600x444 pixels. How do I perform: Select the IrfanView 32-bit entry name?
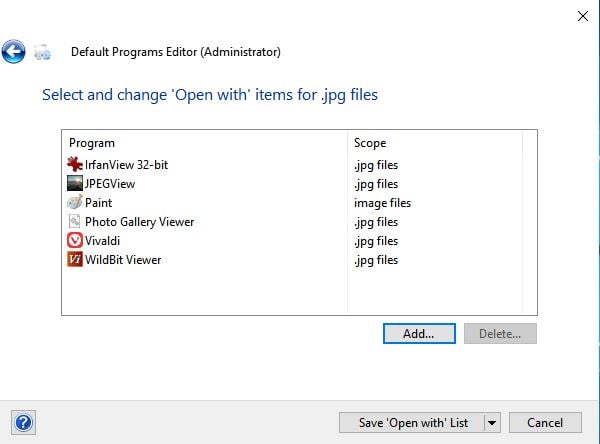tap(126, 165)
